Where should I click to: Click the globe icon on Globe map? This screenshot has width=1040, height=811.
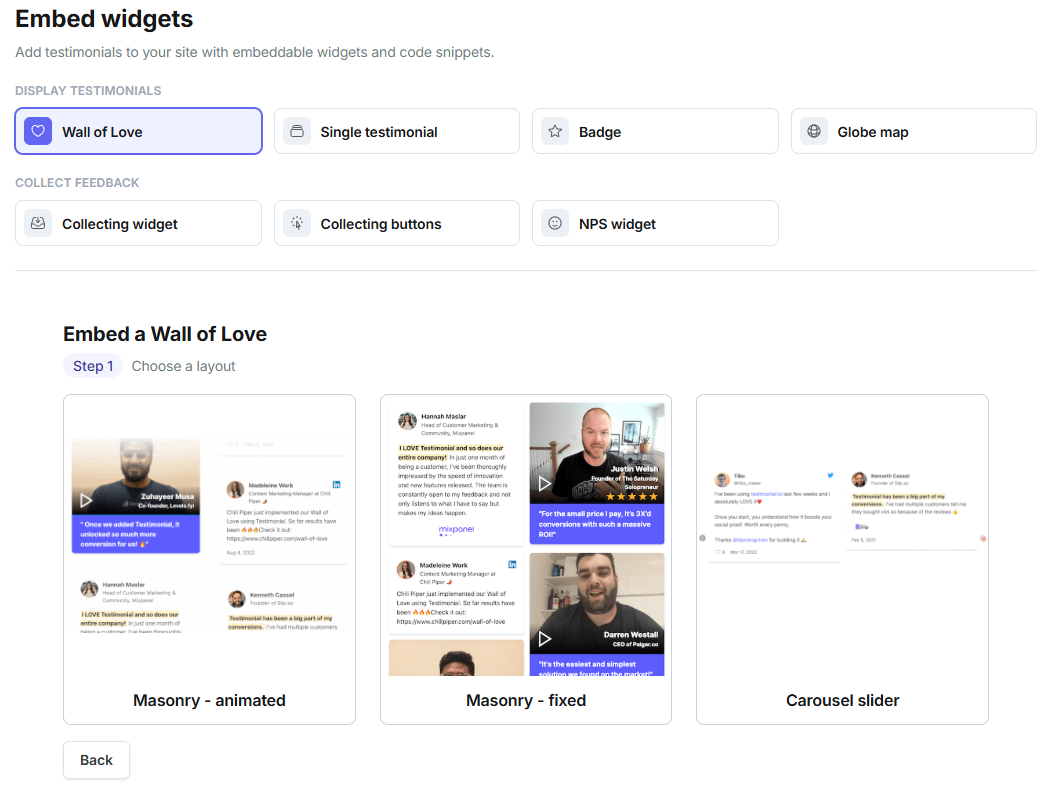[814, 131]
